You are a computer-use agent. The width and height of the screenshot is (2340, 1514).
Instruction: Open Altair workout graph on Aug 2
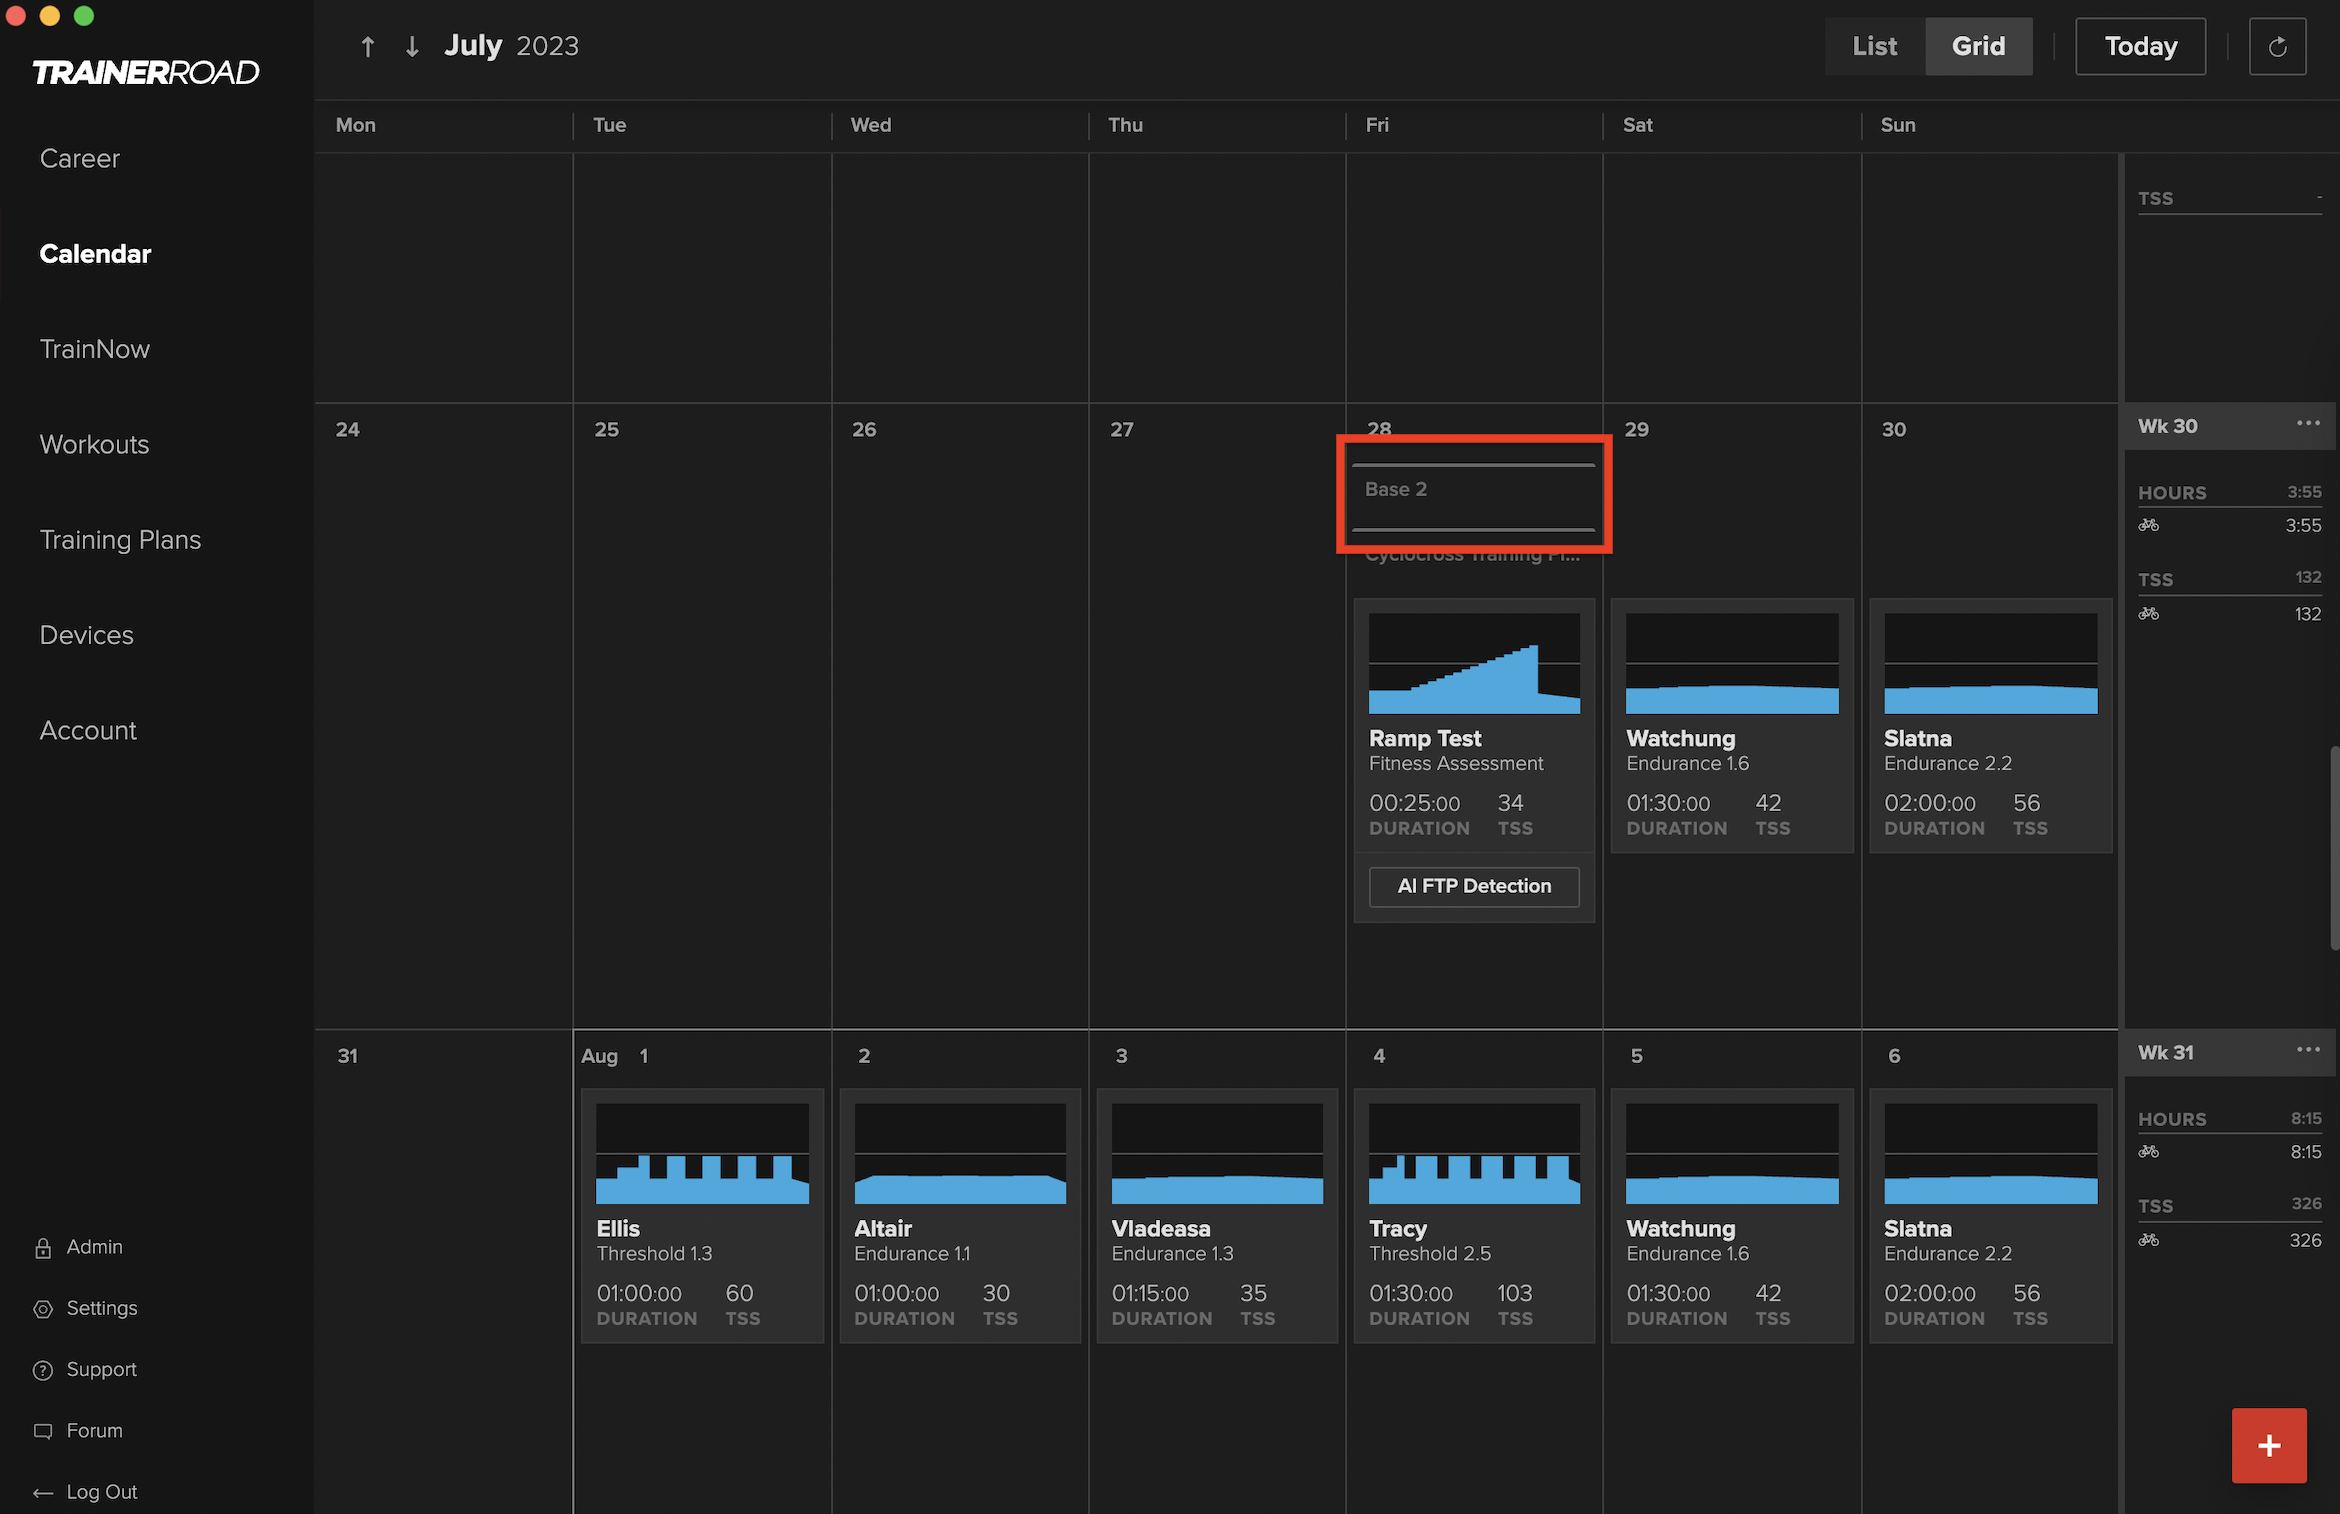(960, 1153)
